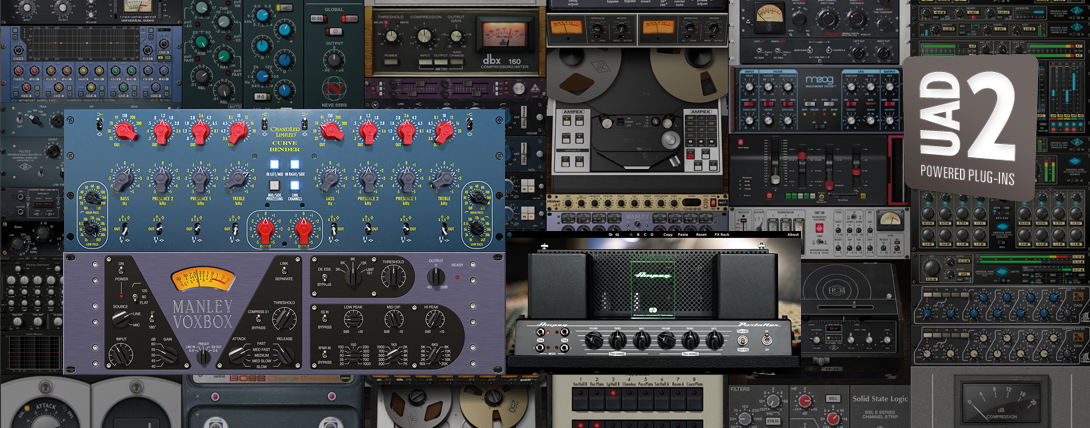Click right red output knob on Curve Bender
Screen dimensions: 1090x428
coord(304,229)
